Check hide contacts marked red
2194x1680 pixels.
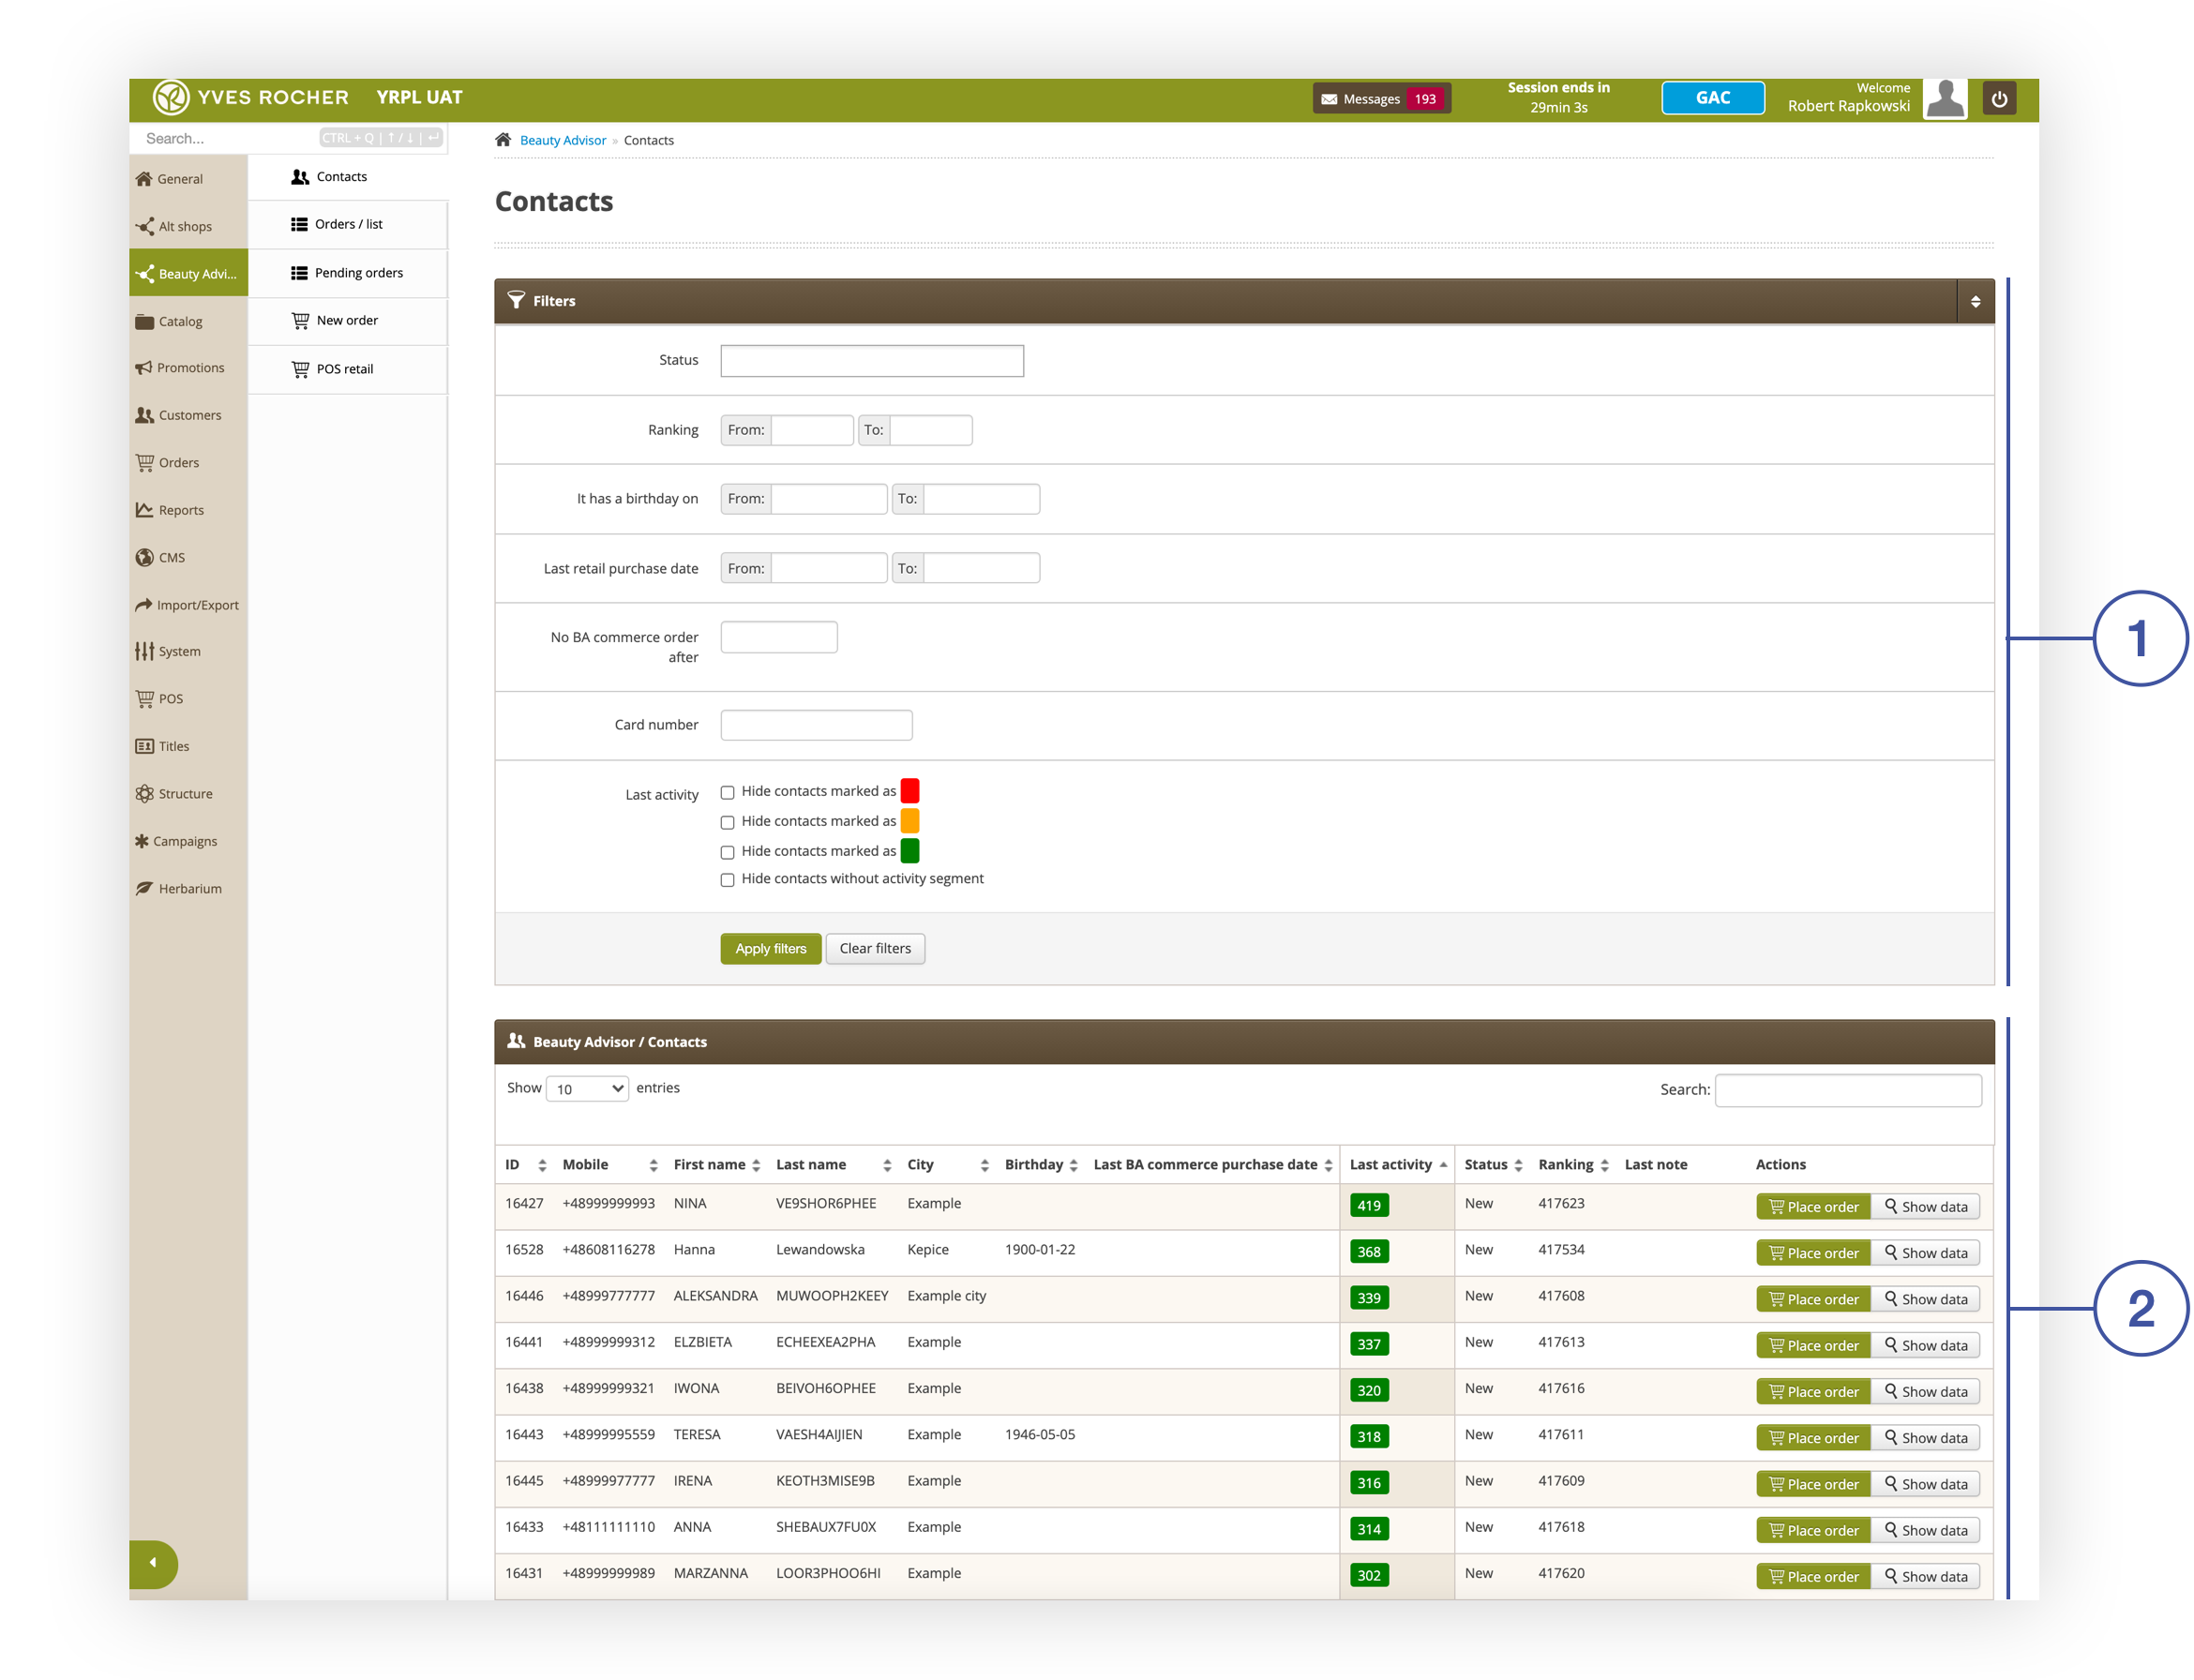point(728,793)
